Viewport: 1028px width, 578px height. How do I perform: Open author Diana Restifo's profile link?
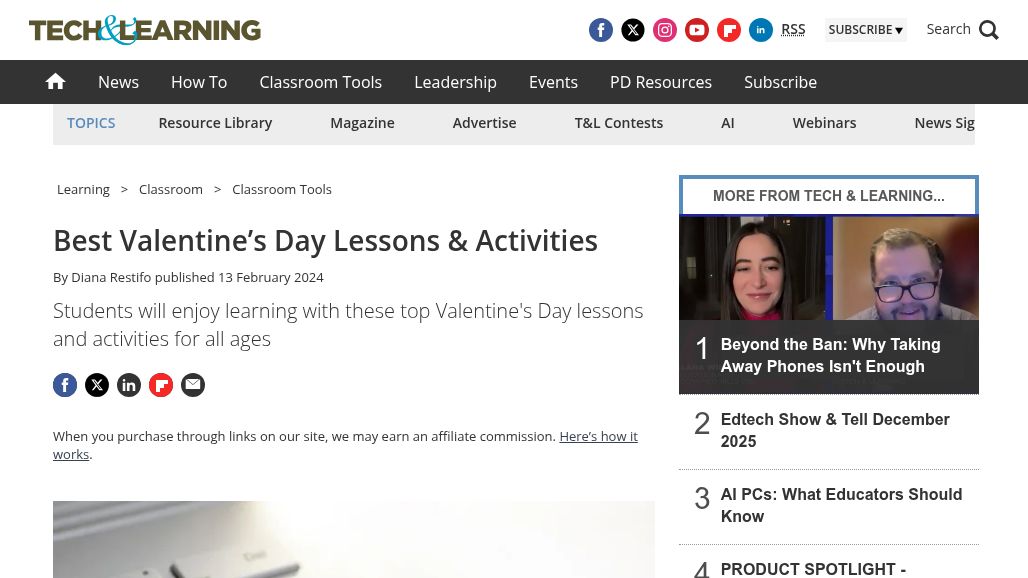[x=111, y=277]
